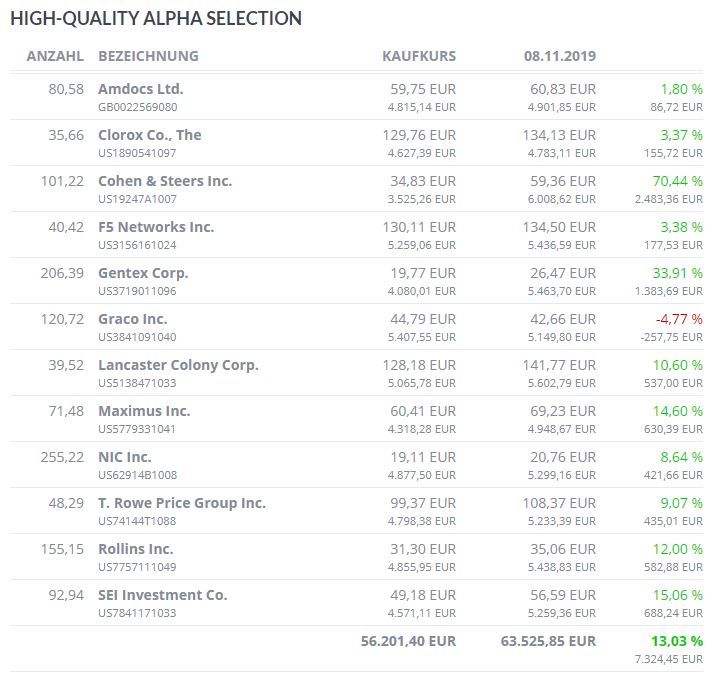
Task: Click Graco loss -4,77 %
Action: (x=679, y=319)
